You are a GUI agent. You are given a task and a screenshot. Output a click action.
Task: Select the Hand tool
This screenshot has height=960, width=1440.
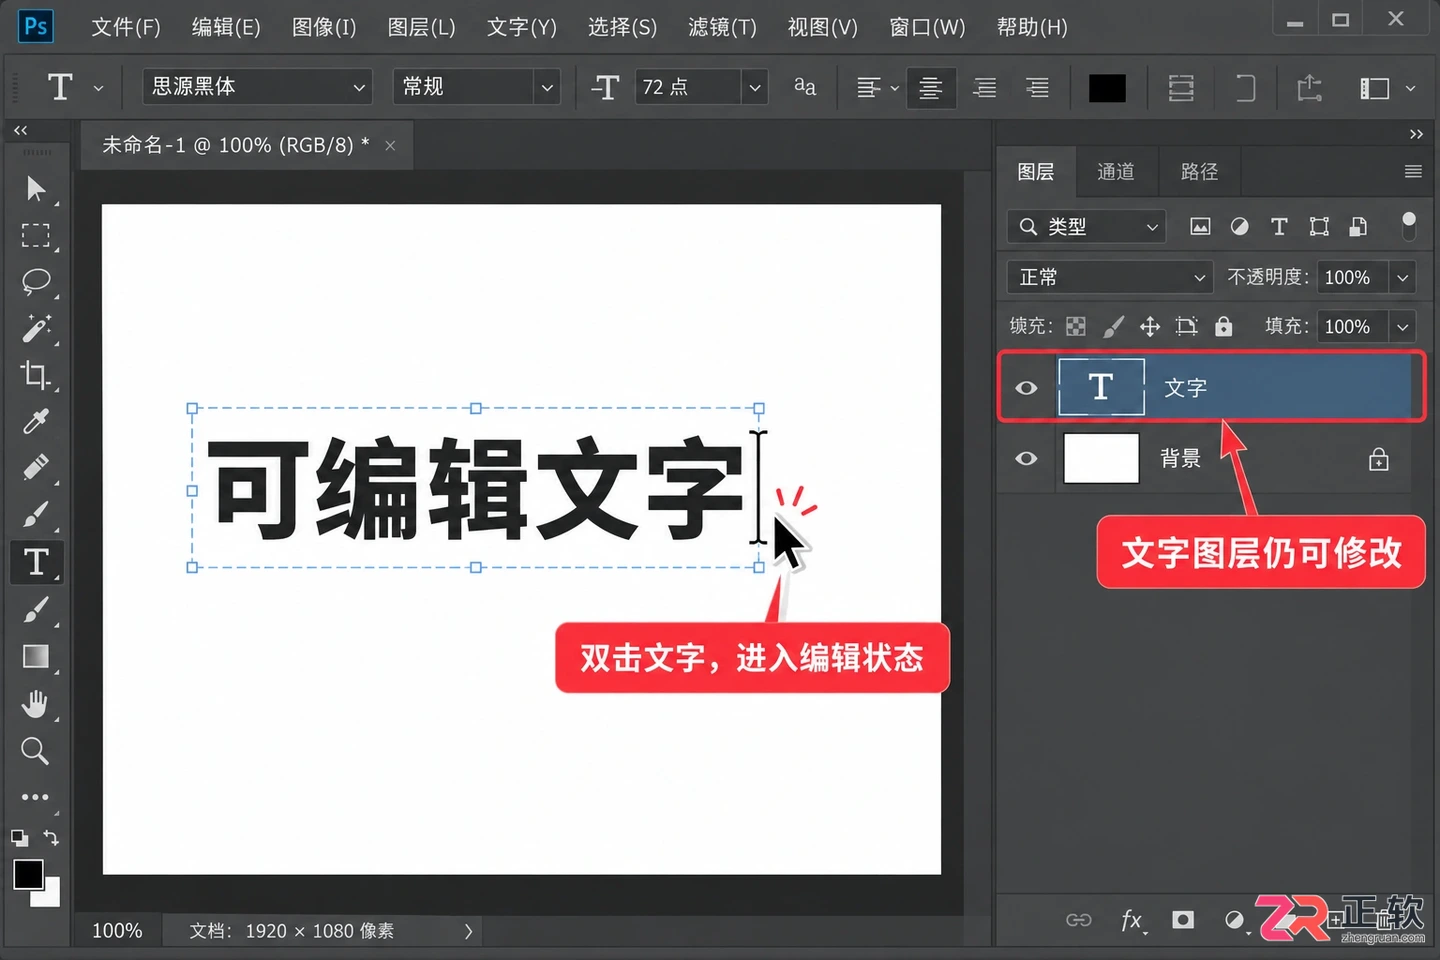(36, 704)
